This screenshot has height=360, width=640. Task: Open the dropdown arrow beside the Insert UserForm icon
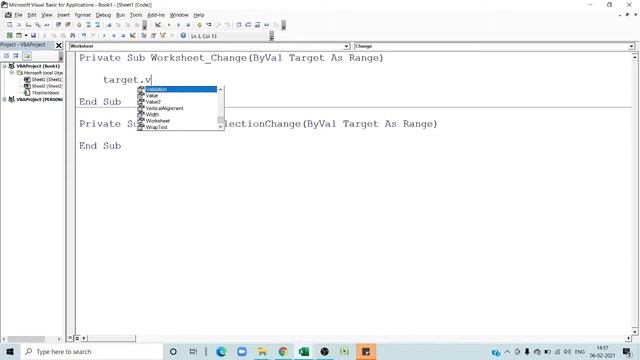(x=26, y=36)
